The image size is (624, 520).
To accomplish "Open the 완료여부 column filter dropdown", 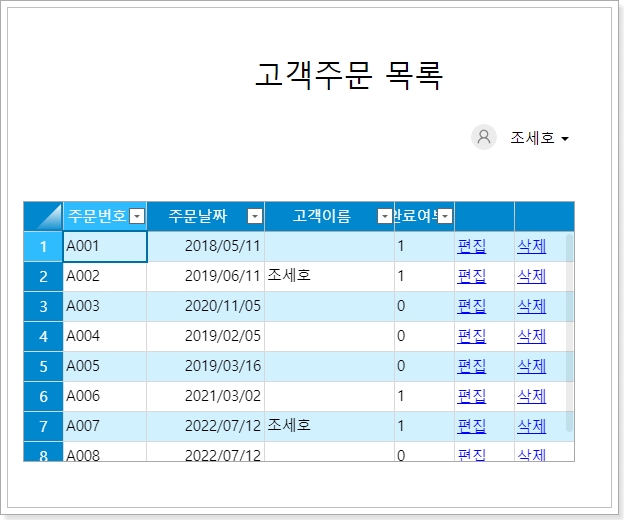I will 445,216.
